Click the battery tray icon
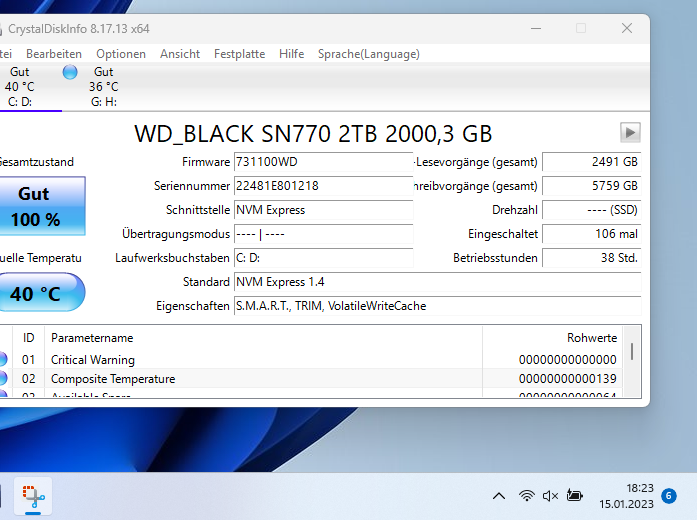Screen dimensions: 697x520 574,495
